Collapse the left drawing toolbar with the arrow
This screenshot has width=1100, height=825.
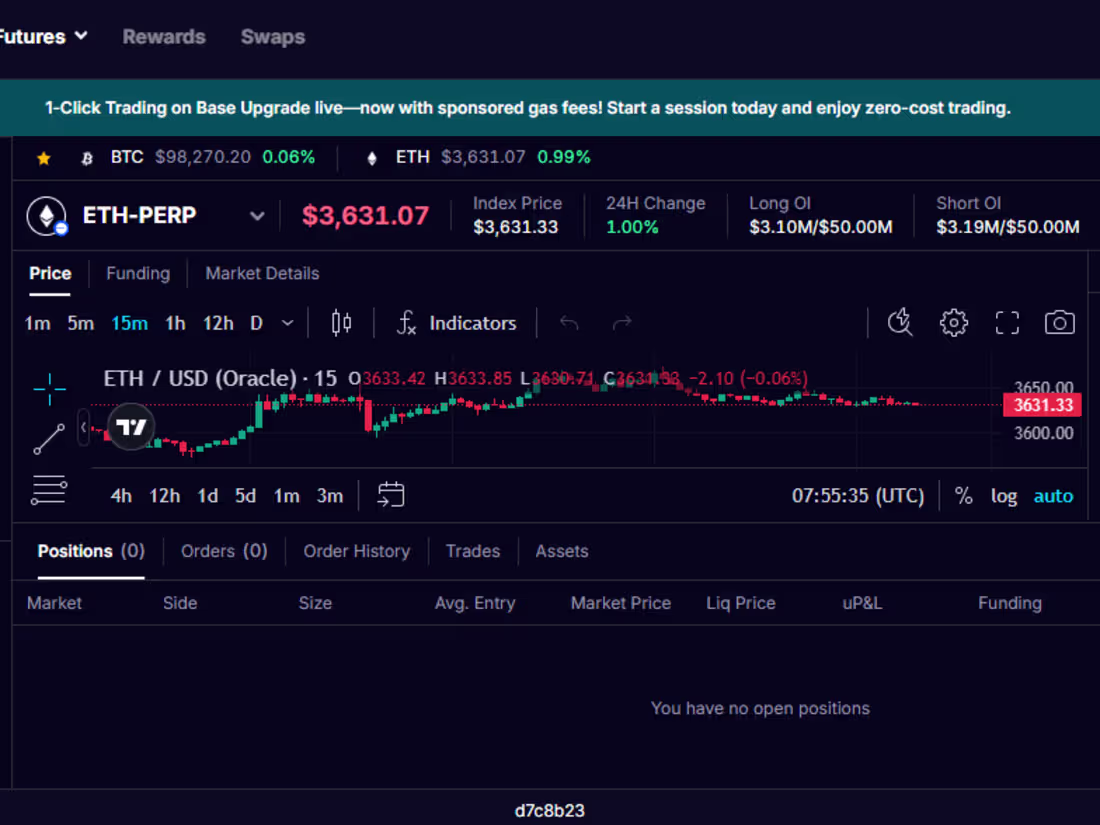pyautogui.click(x=83, y=427)
